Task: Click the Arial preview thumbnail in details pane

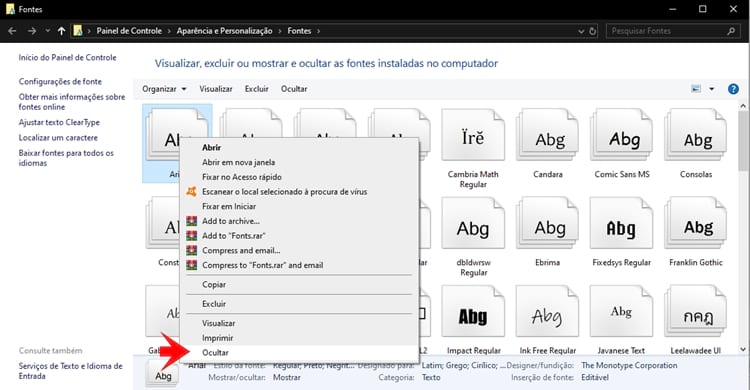Action: 163,373
